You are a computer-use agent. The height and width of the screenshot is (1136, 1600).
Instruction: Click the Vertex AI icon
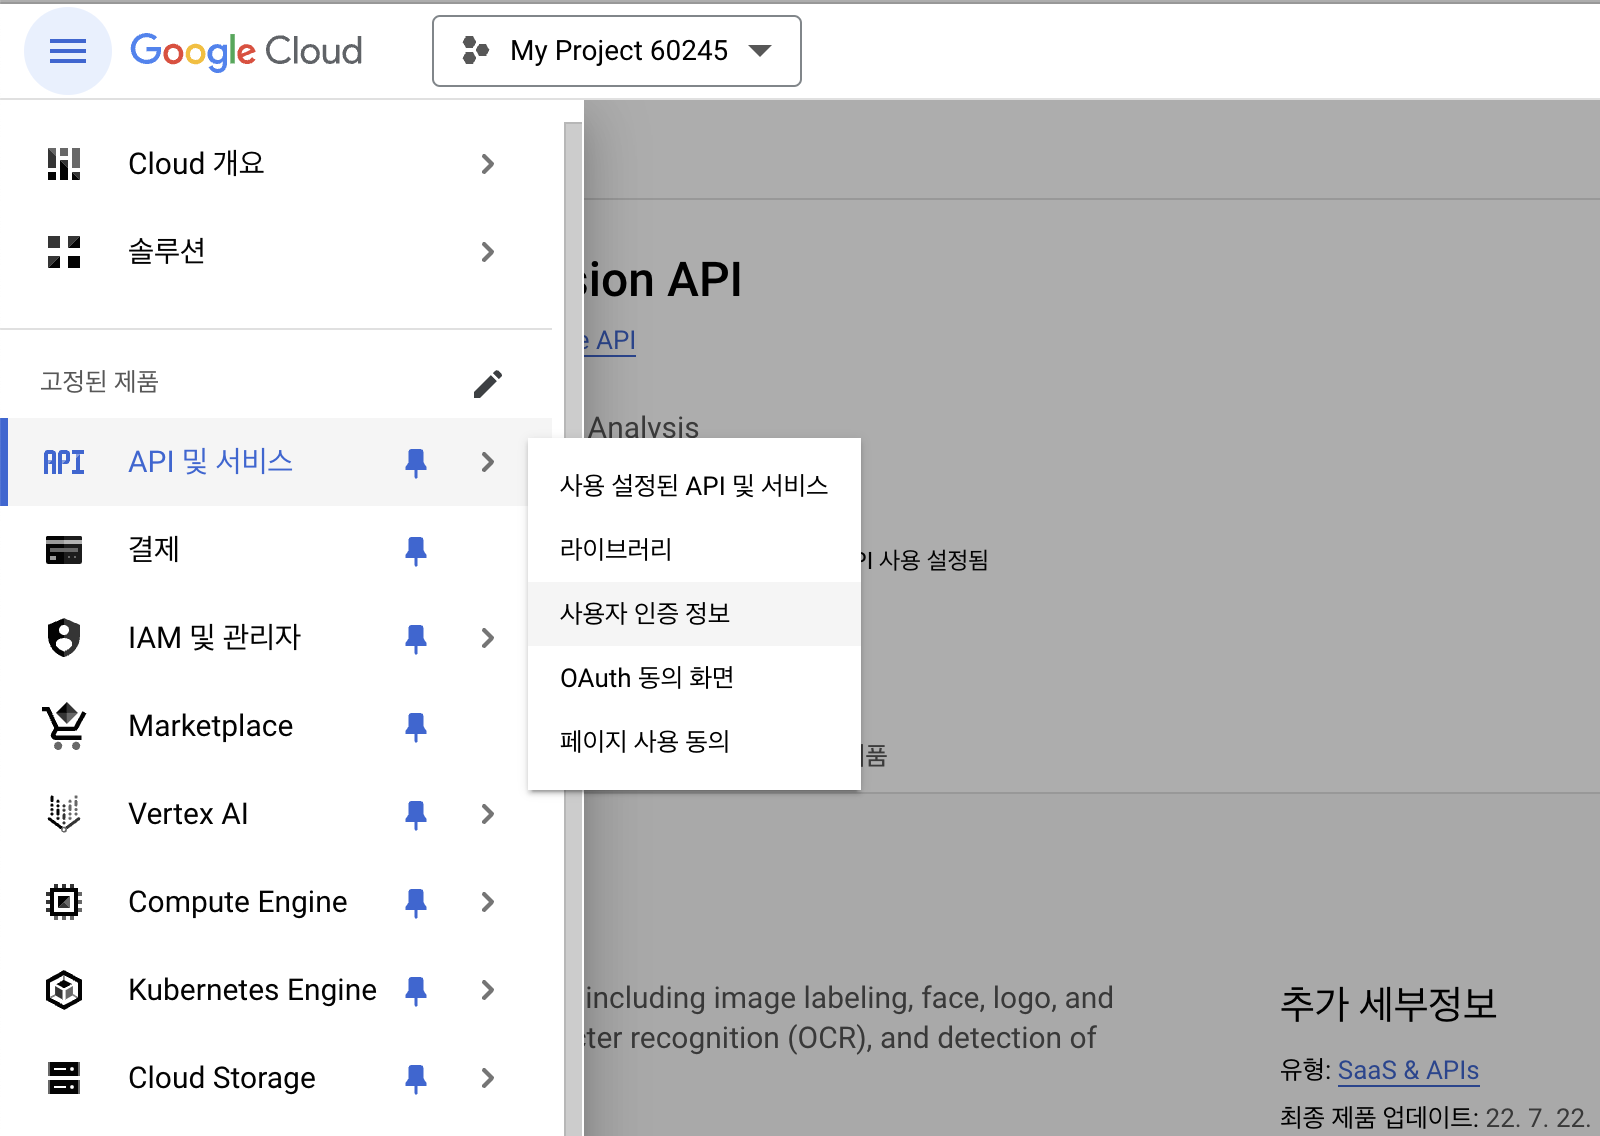click(64, 814)
